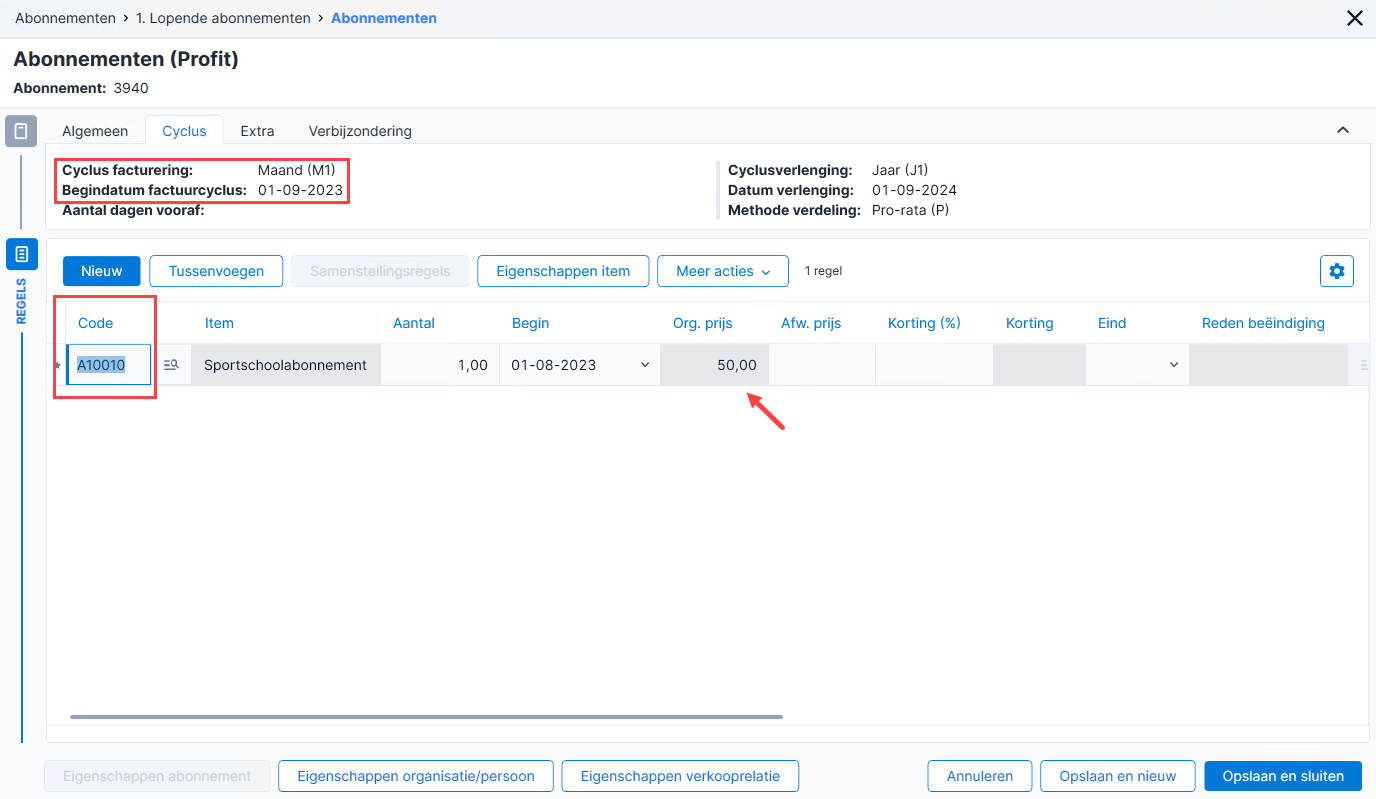Click the row drag handle at right edge
1376x799 pixels.
tap(1364, 366)
